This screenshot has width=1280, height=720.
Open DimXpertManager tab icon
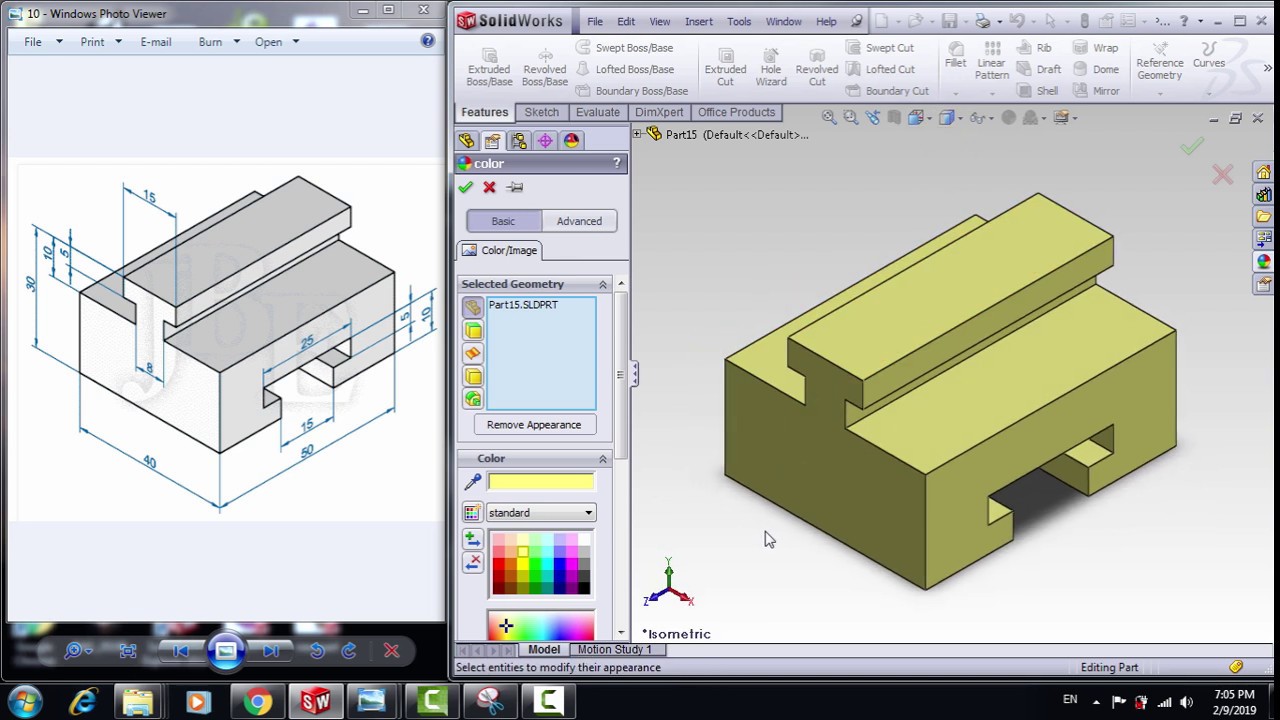coord(545,141)
